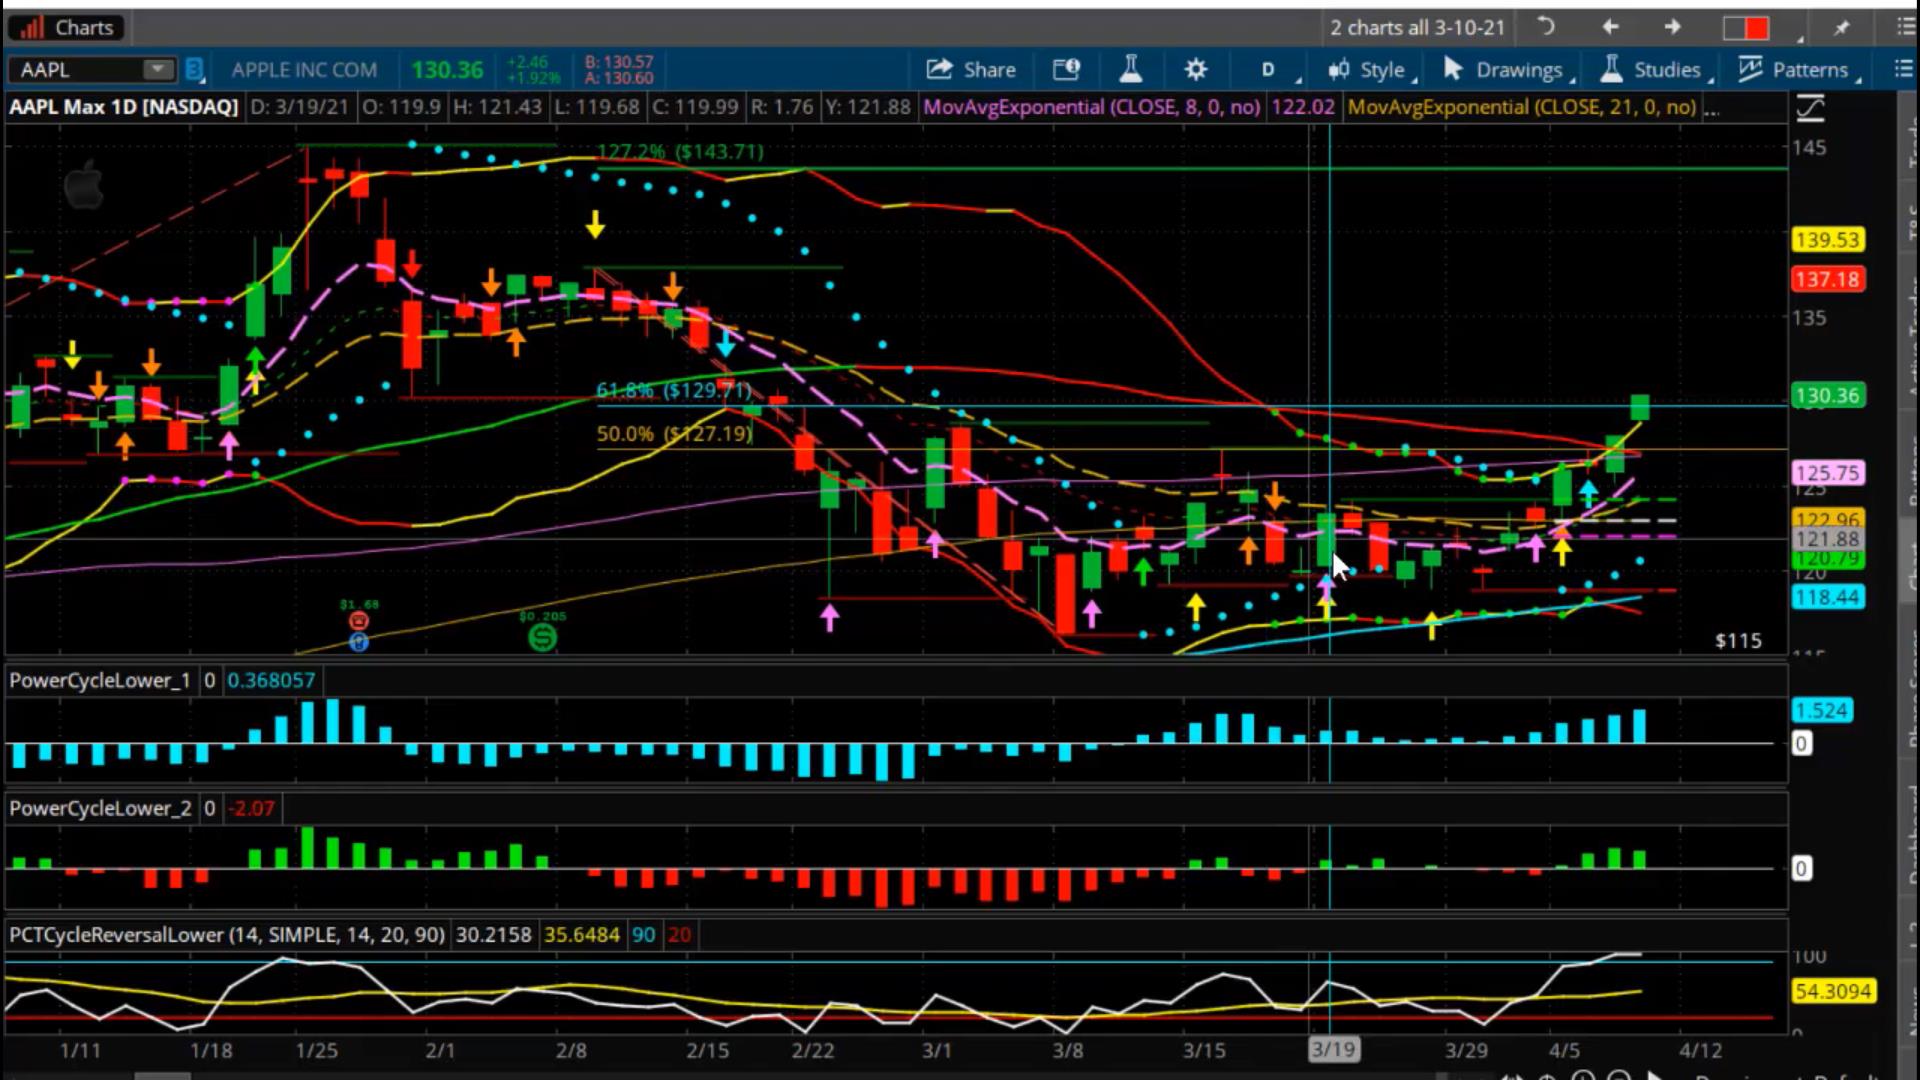Click the 61.8% ($129.71) Fibonacci label

click(674, 390)
